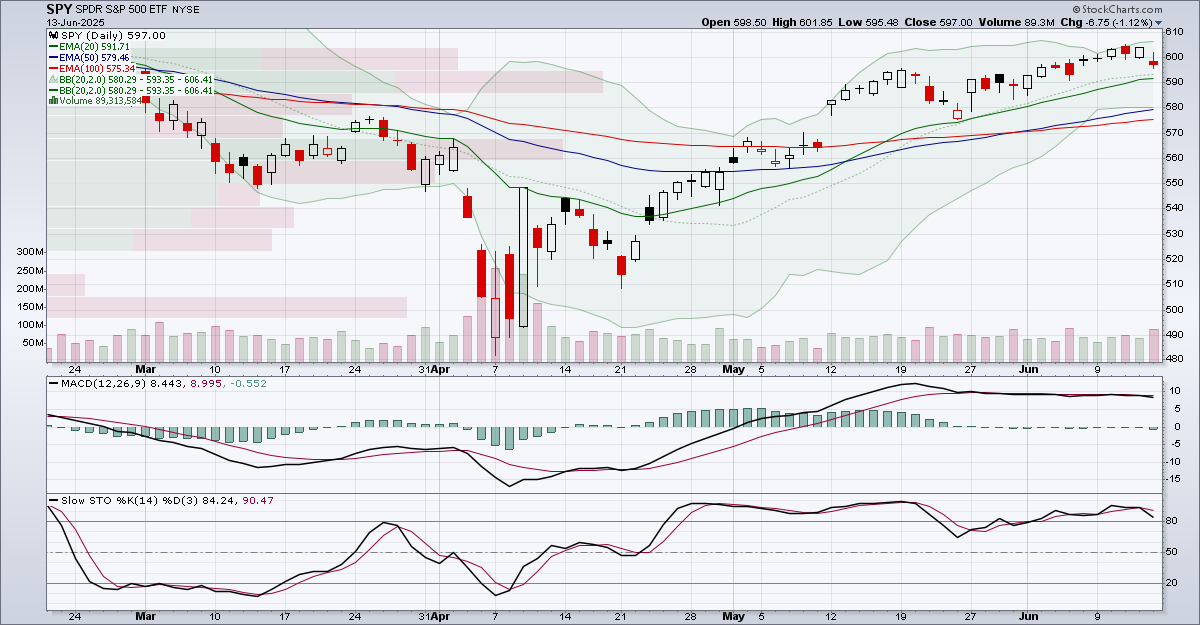Viewport: 1200px width, 625px height.
Task: Click the 610 price axis label
Action: 1176,32
